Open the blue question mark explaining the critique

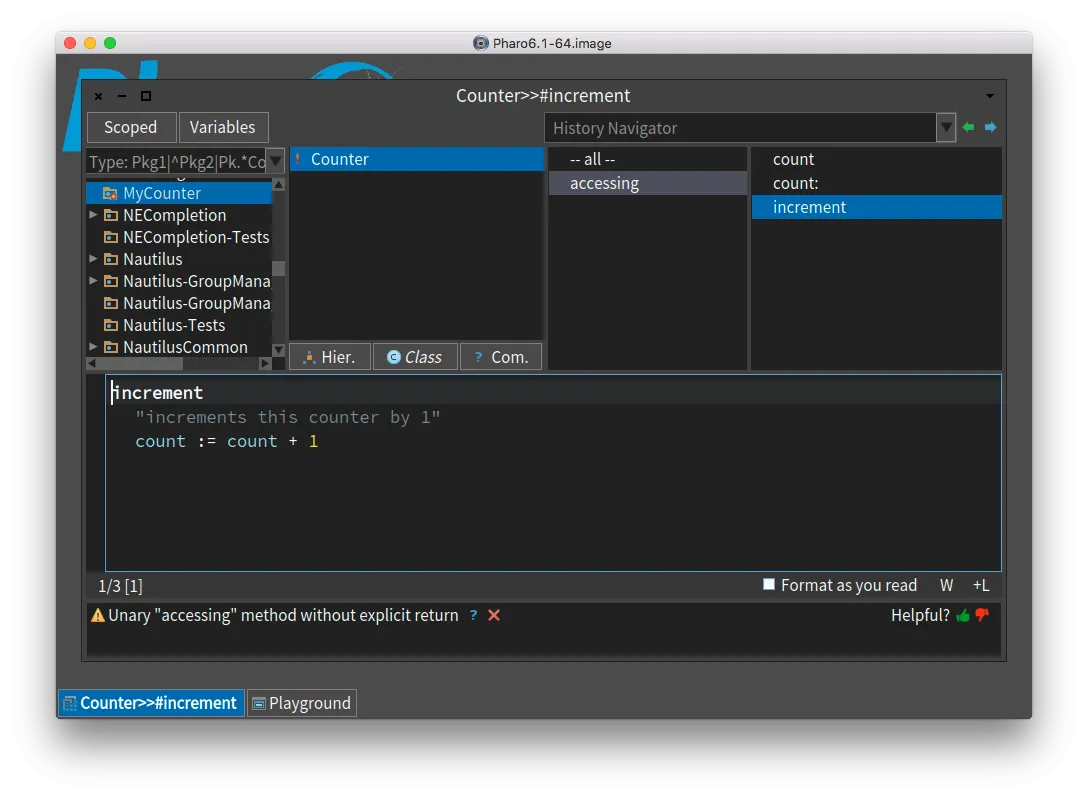tap(473, 615)
